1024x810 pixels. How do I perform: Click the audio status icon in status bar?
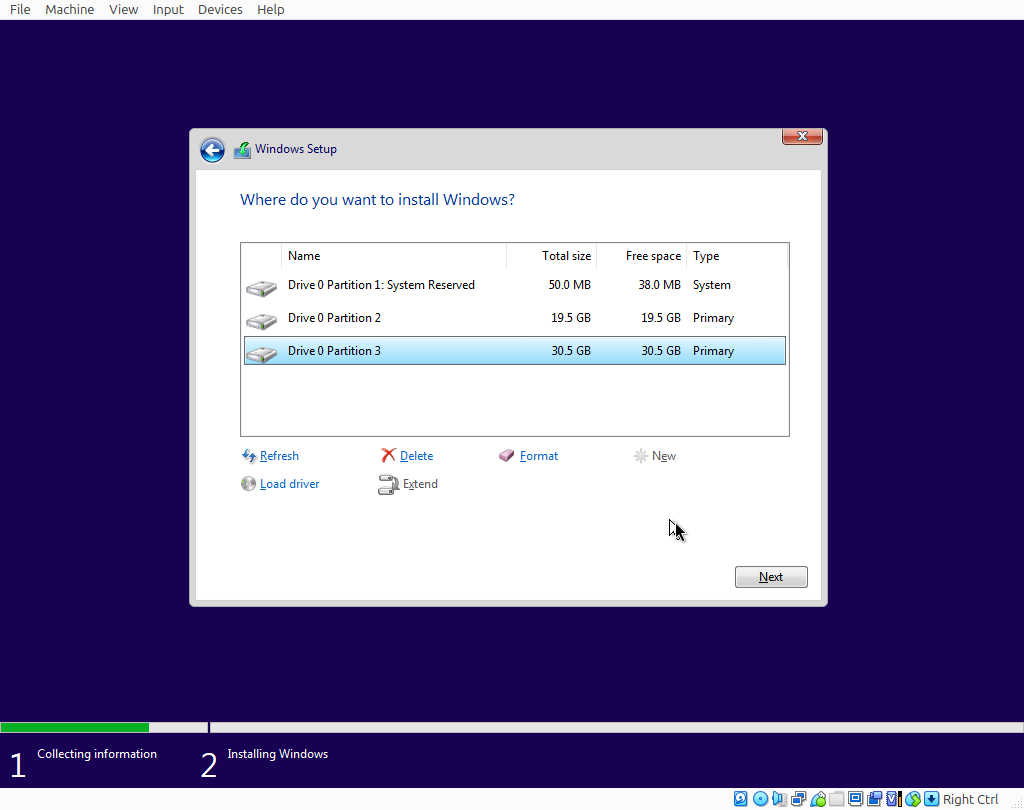click(x=779, y=799)
